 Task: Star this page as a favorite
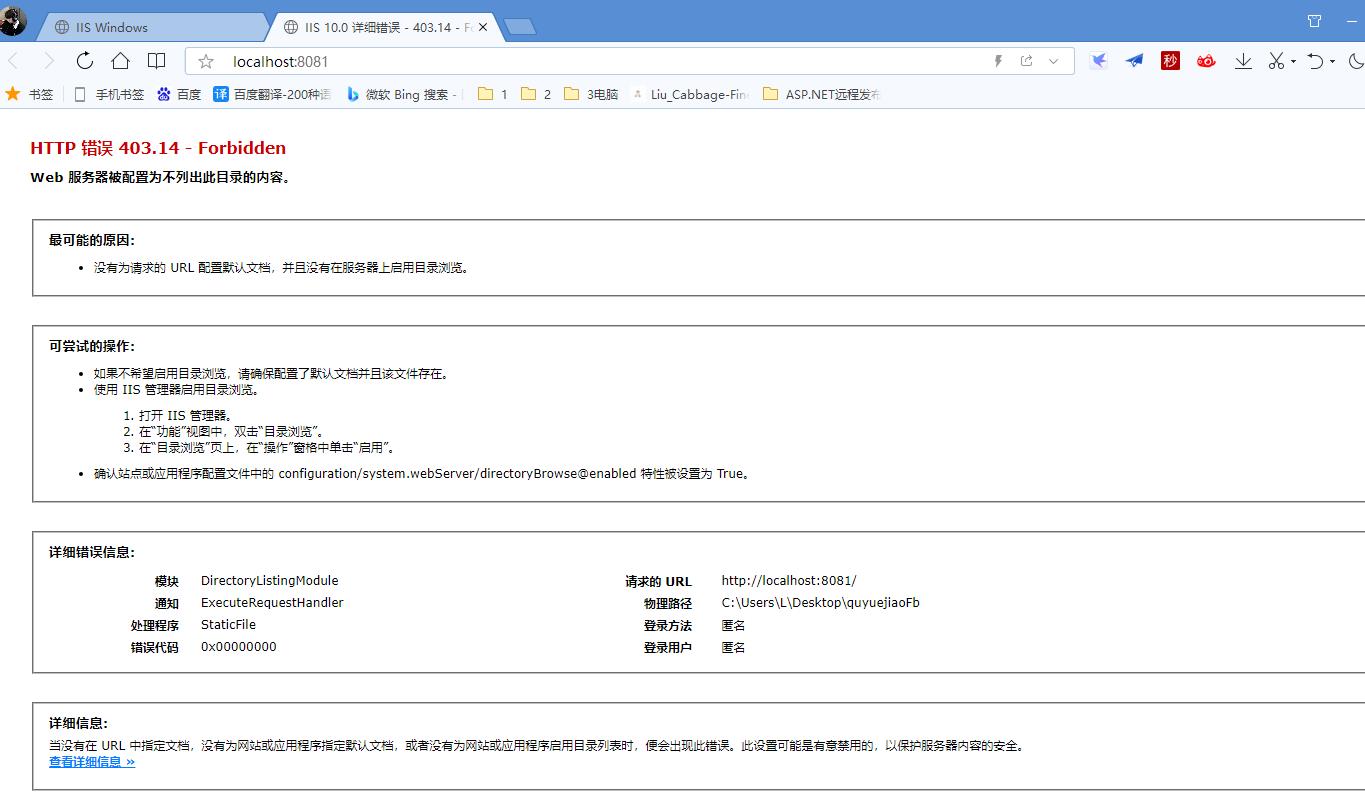click(206, 61)
